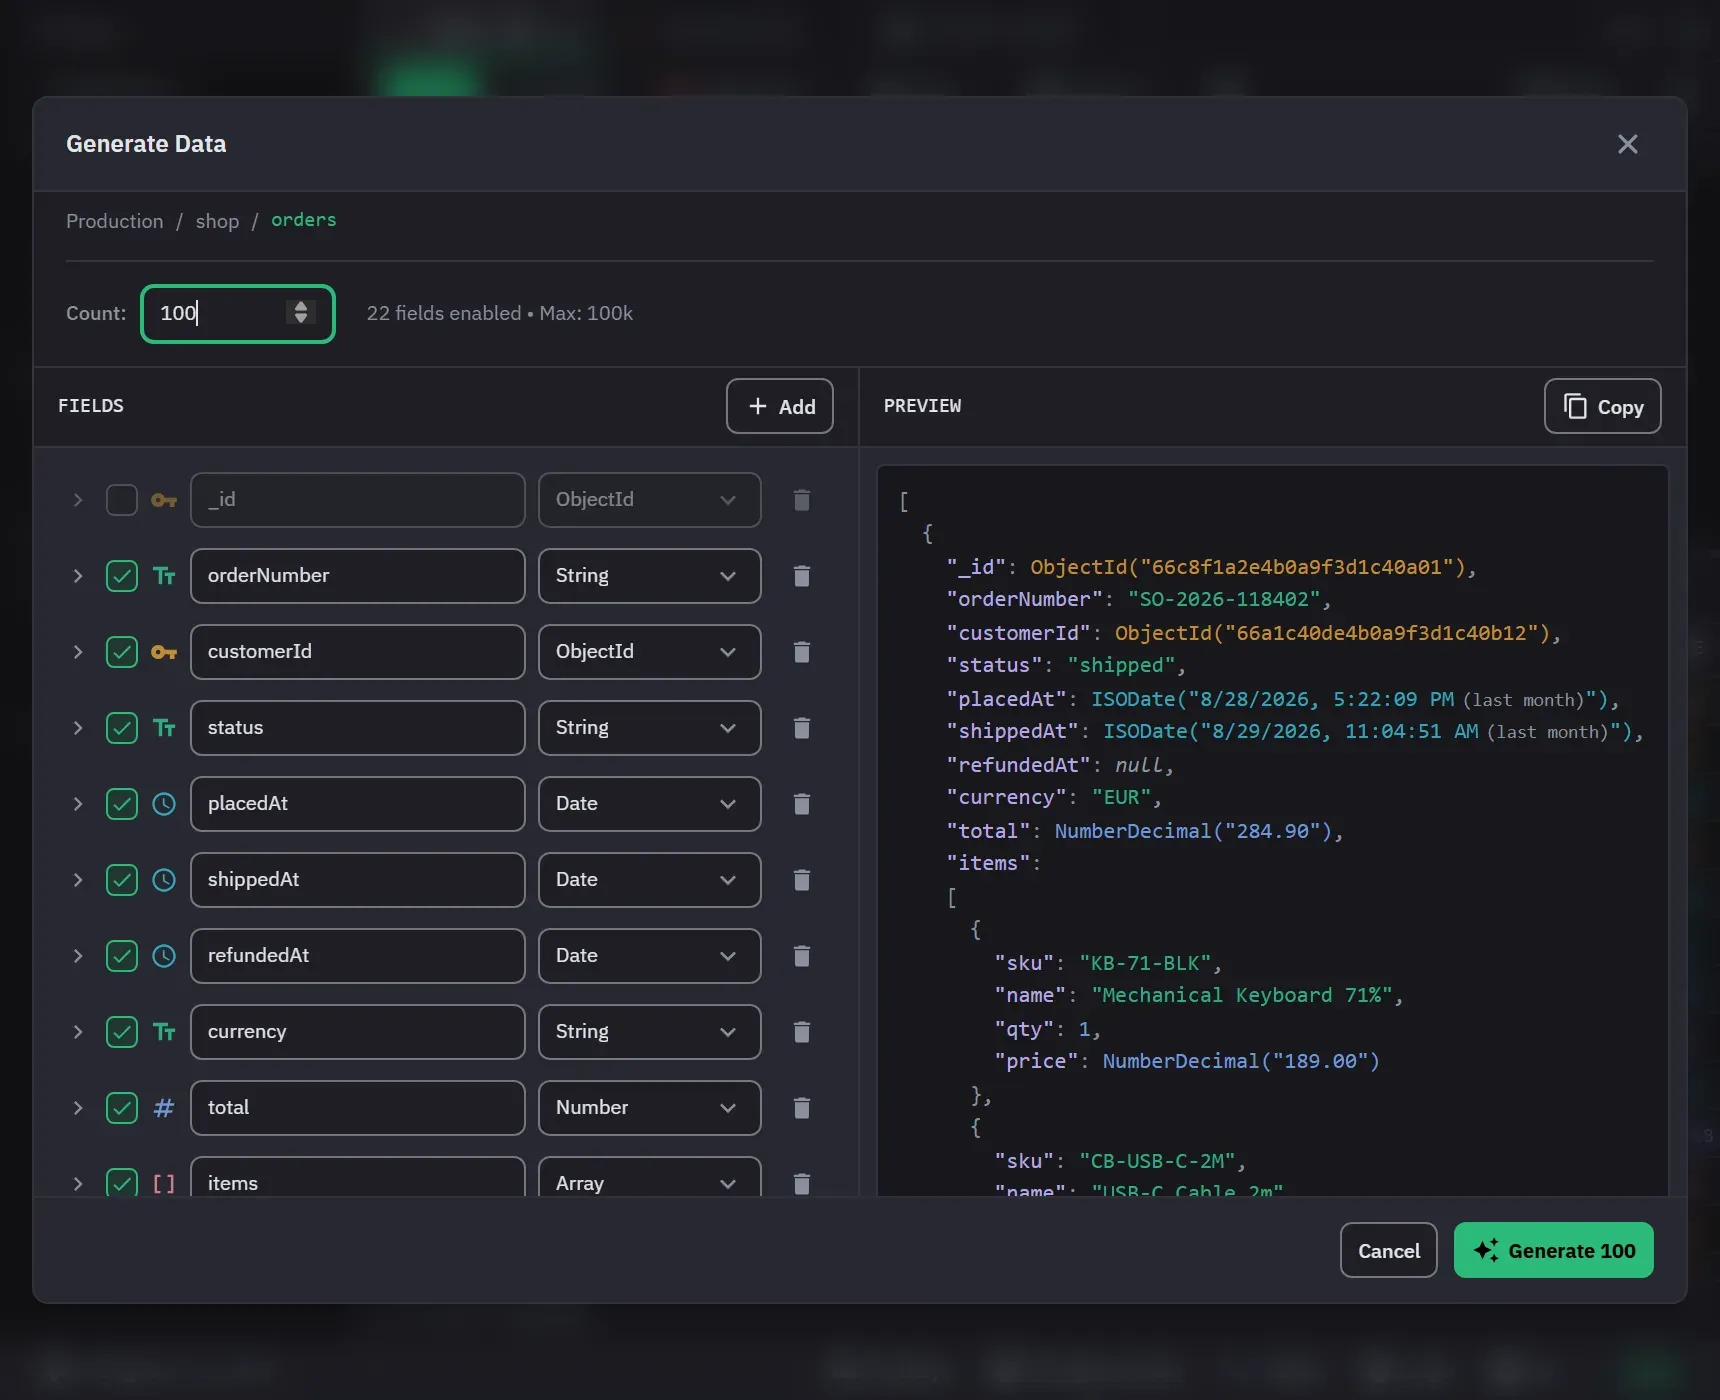
Task: Uncheck the currency field checkbox
Action: [x=122, y=1032]
